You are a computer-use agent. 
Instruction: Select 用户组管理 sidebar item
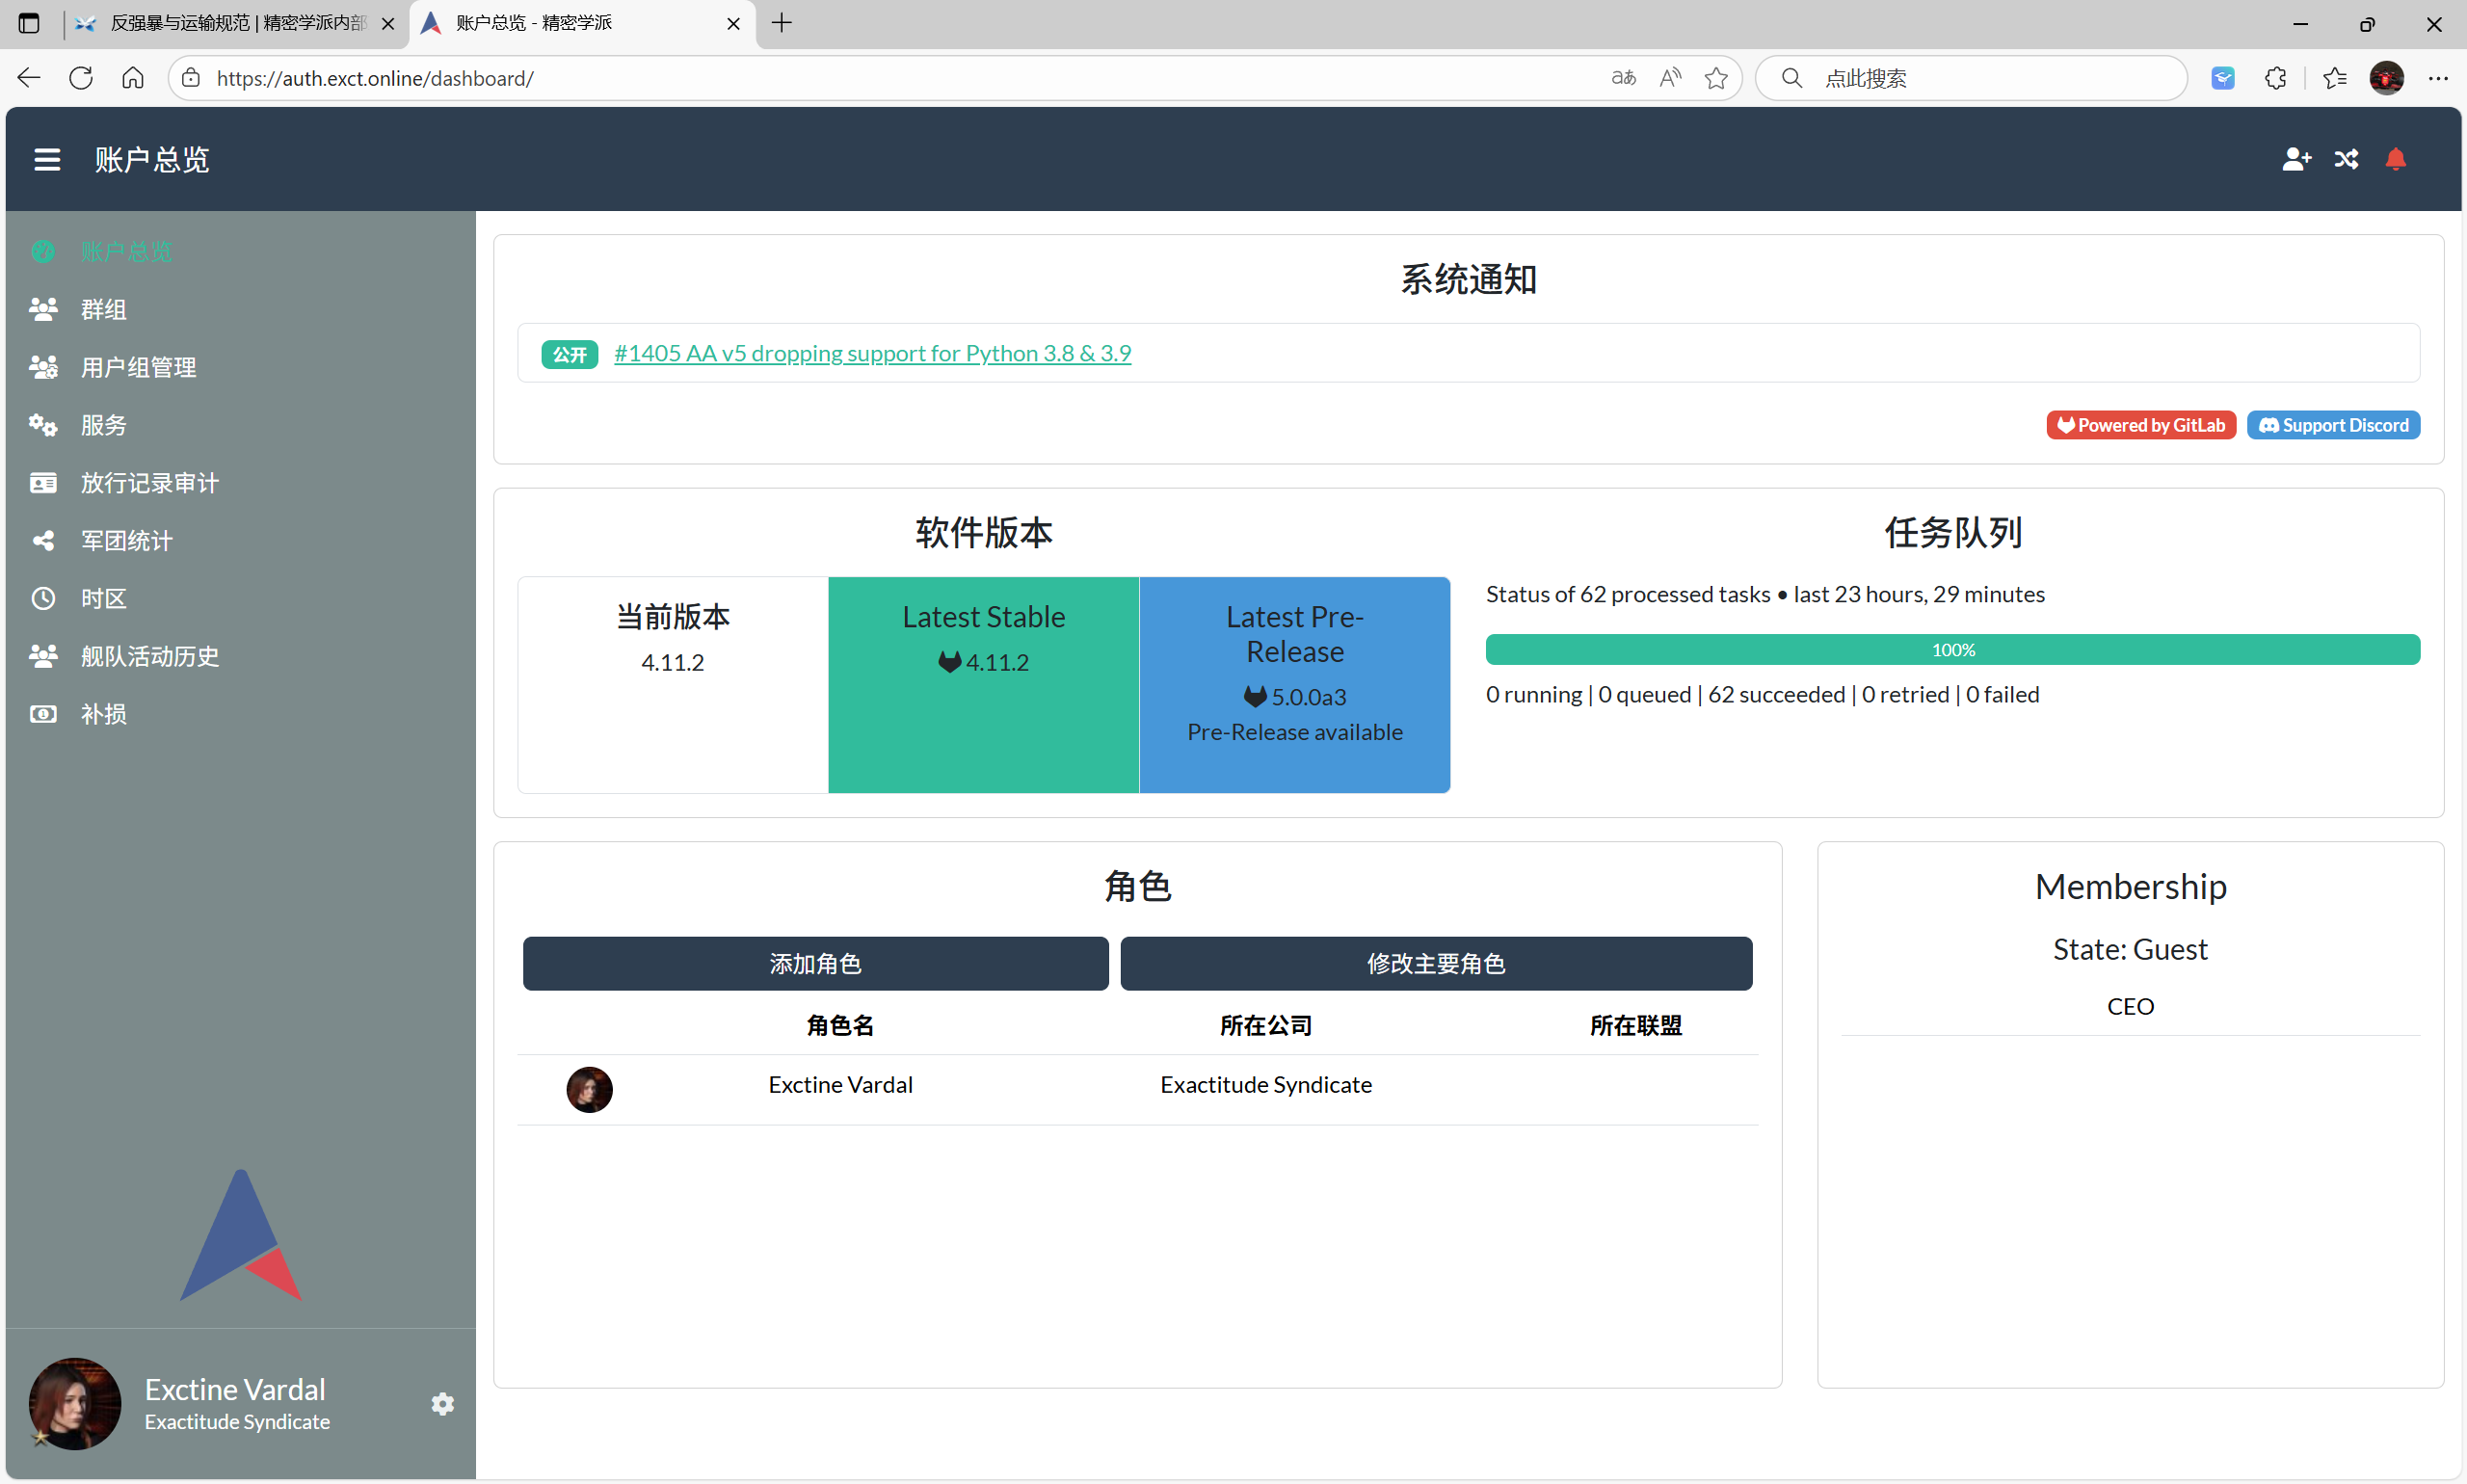pos(138,367)
